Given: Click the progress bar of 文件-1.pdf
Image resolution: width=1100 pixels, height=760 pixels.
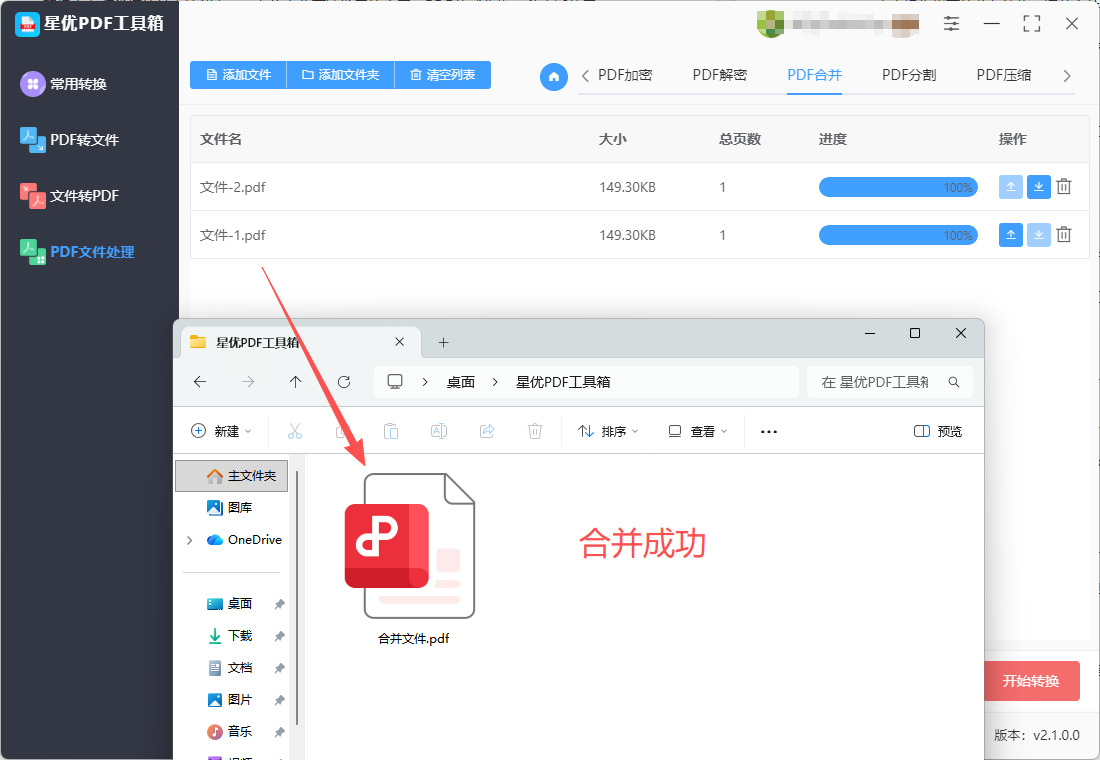Looking at the screenshot, I should 898,235.
